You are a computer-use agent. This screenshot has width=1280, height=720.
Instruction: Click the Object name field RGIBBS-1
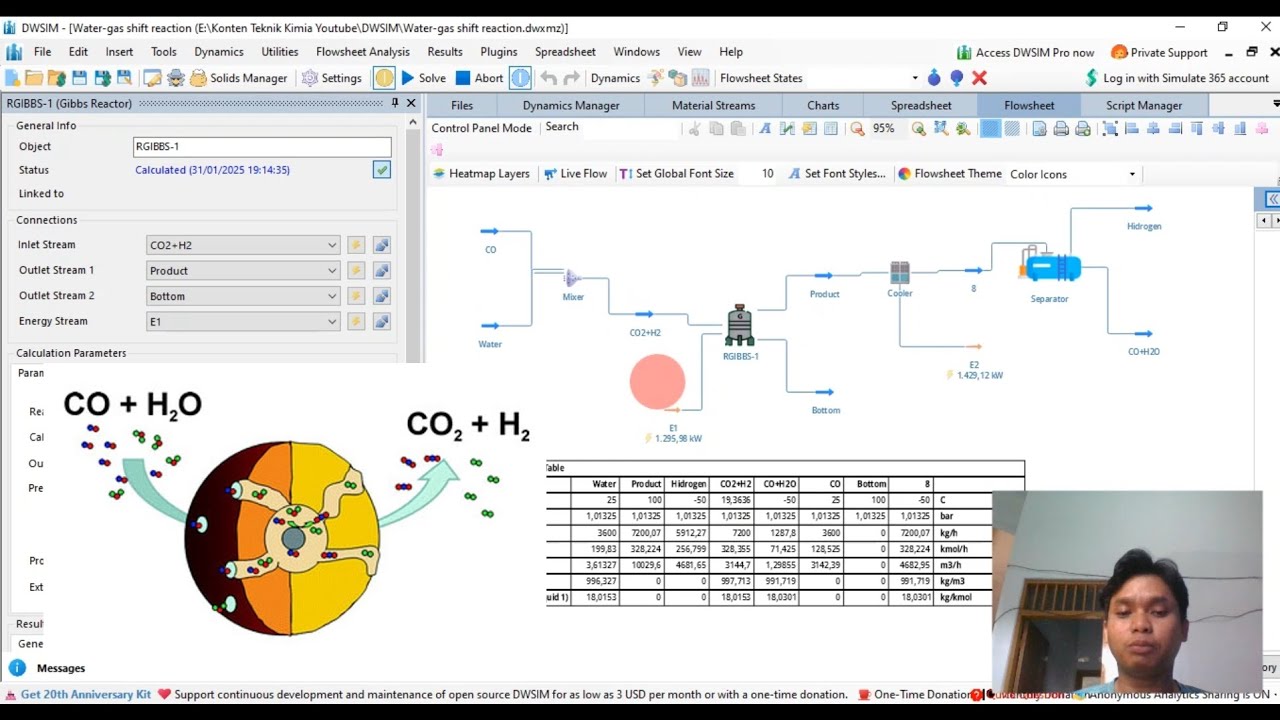pyautogui.click(x=262, y=146)
